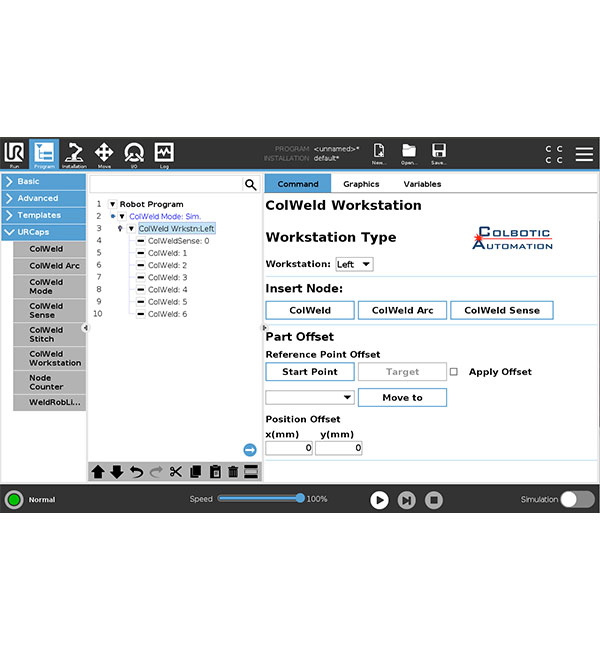Screen dimensions: 600x650
Task: Expand the Templates section
Action: pos(44,216)
